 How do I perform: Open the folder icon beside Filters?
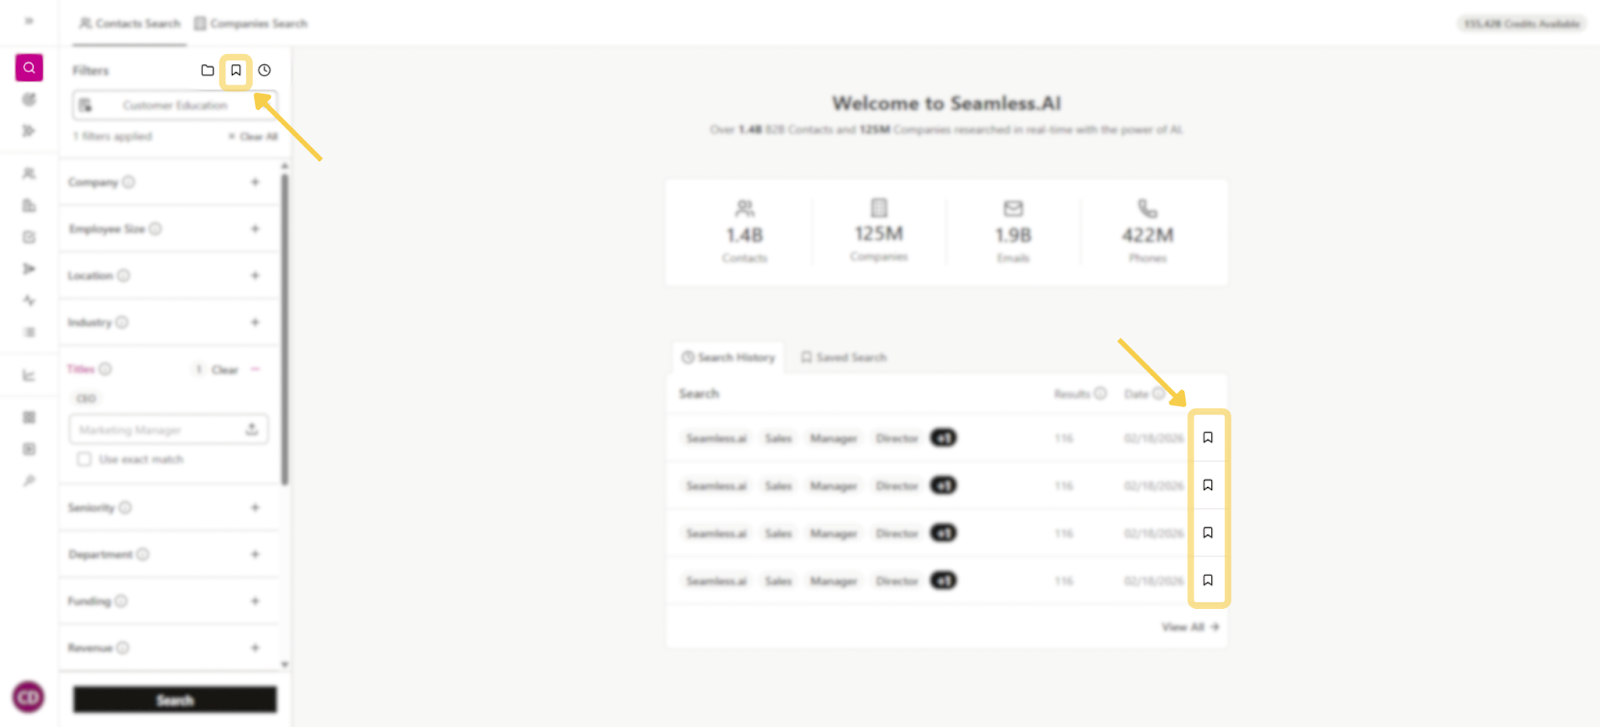click(207, 70)
